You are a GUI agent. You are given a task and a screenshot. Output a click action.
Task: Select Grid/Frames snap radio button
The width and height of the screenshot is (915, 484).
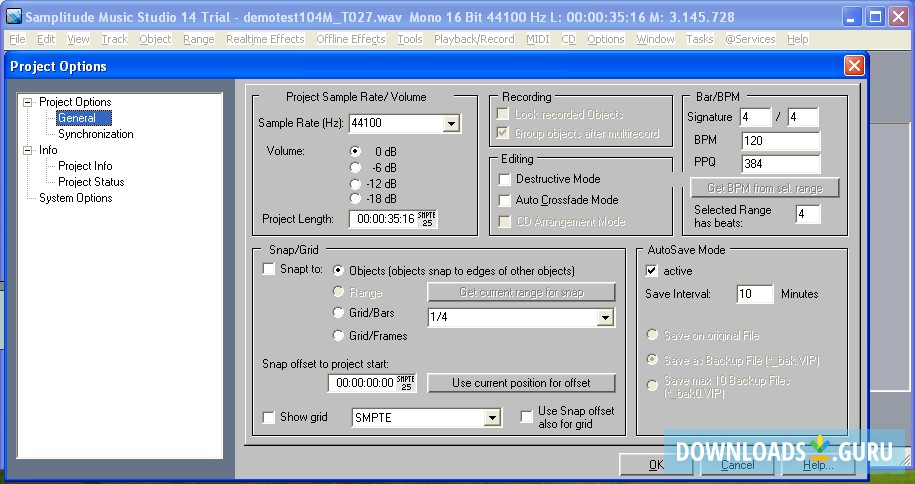tap(338, 335)
